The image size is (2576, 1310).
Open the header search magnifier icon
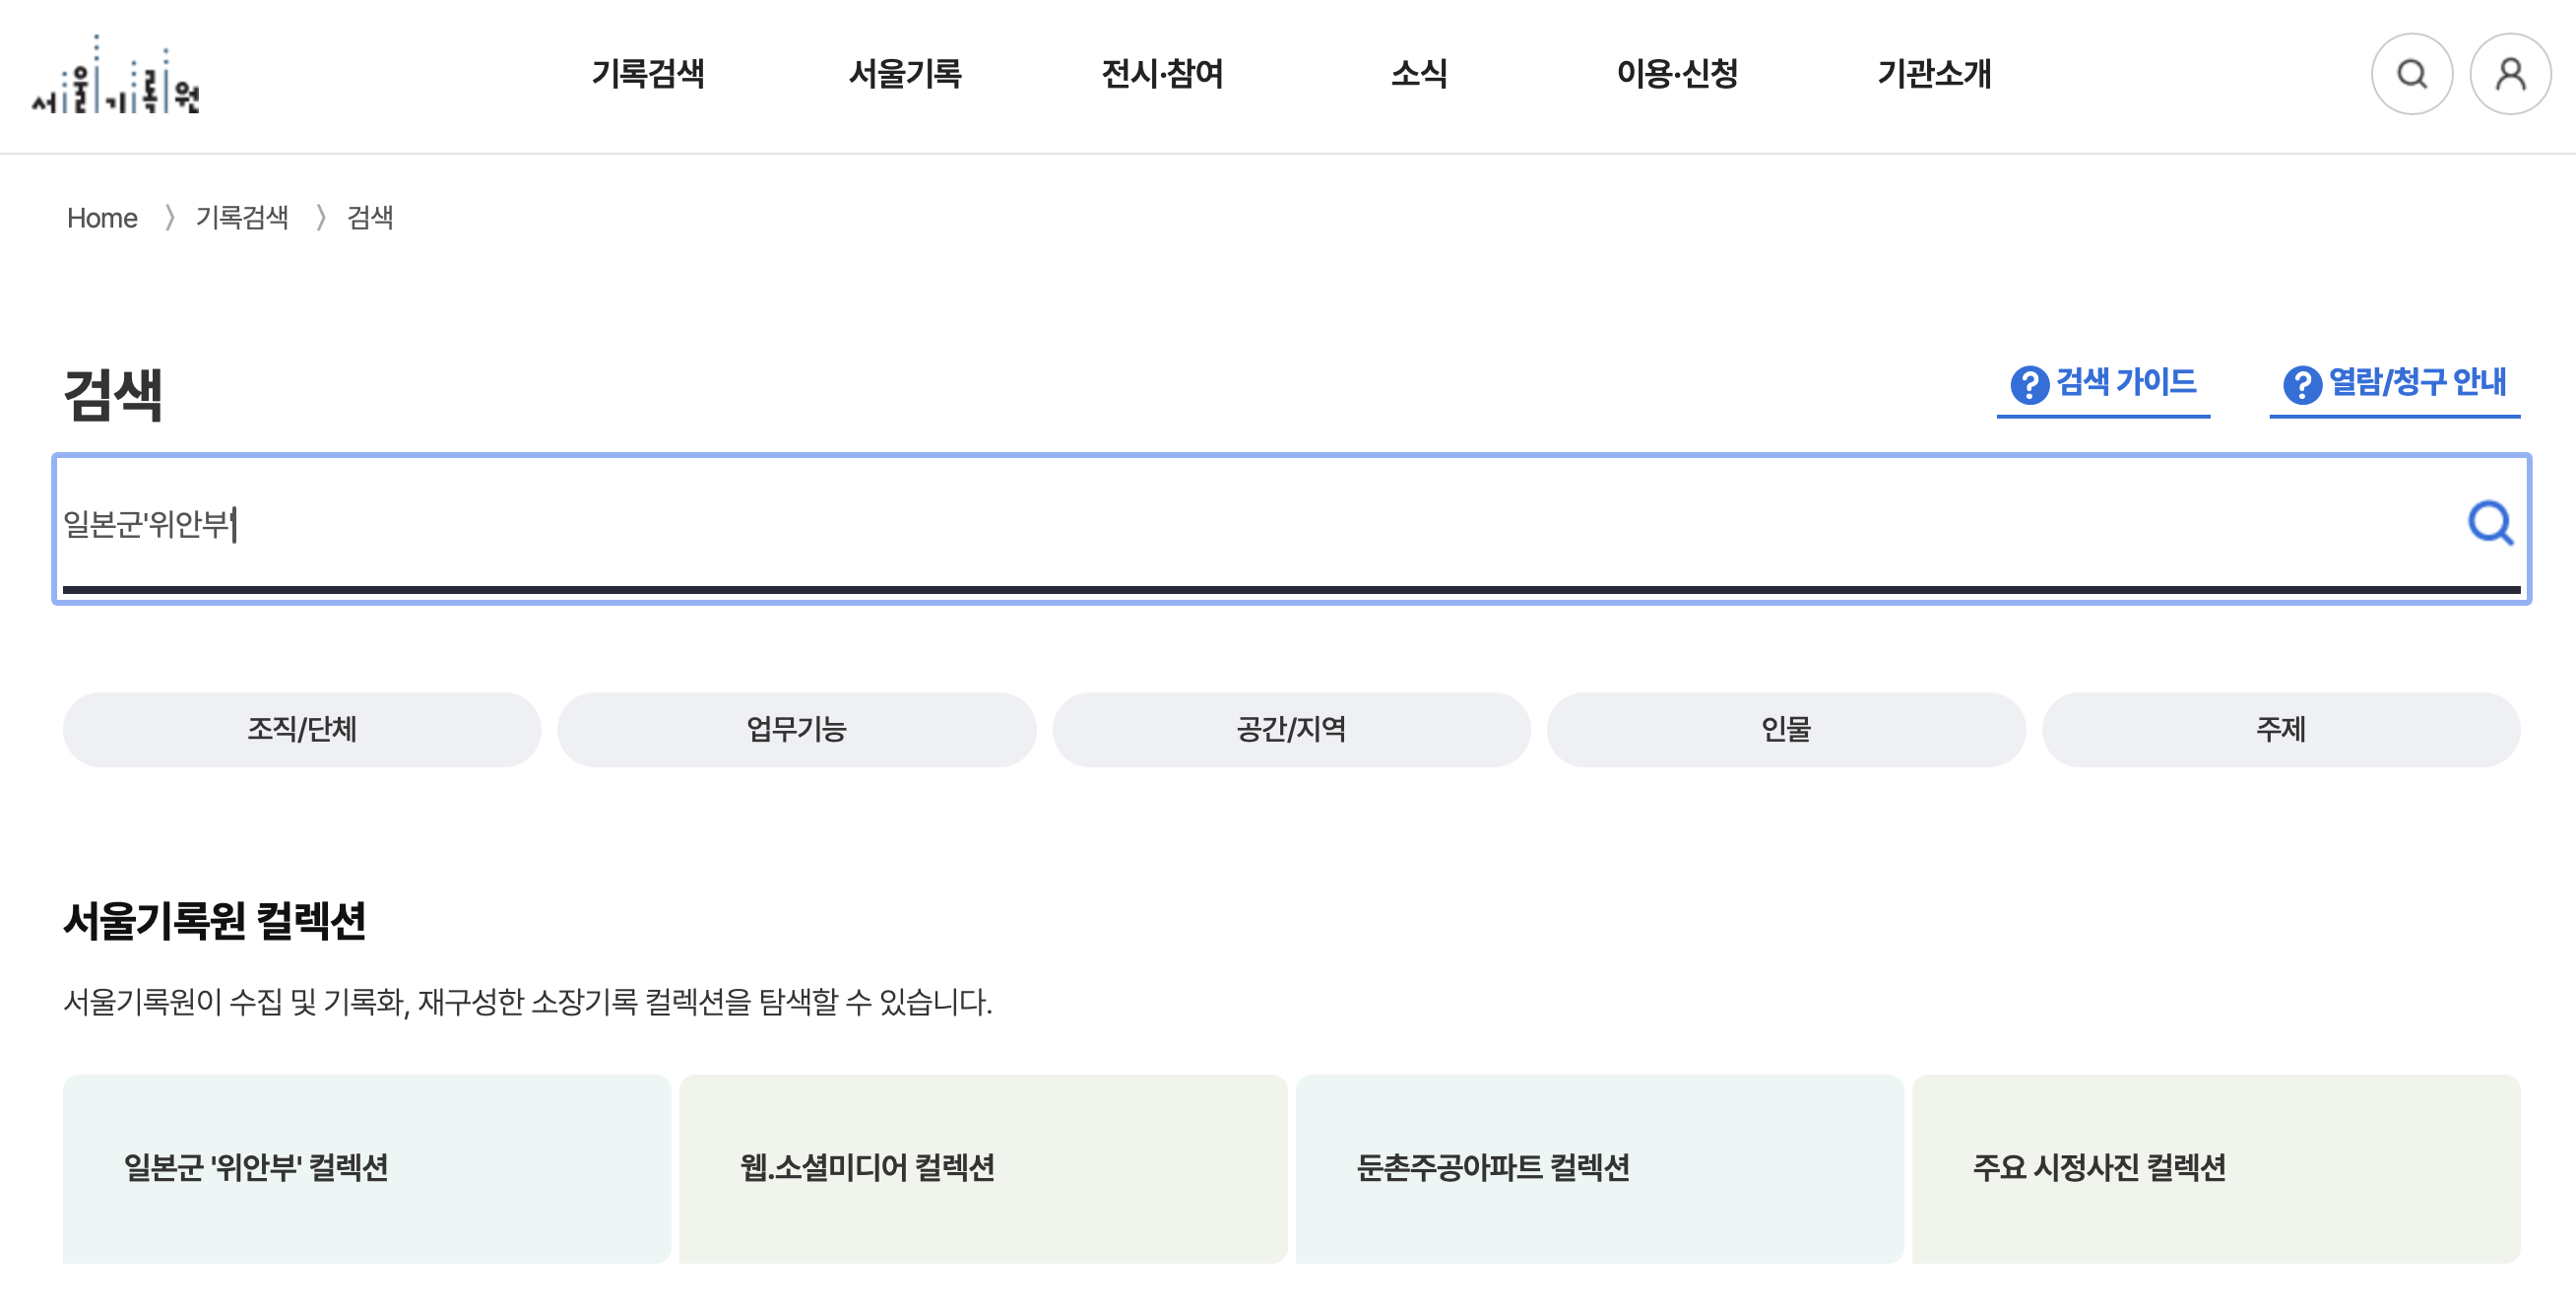click(2411, 74)
